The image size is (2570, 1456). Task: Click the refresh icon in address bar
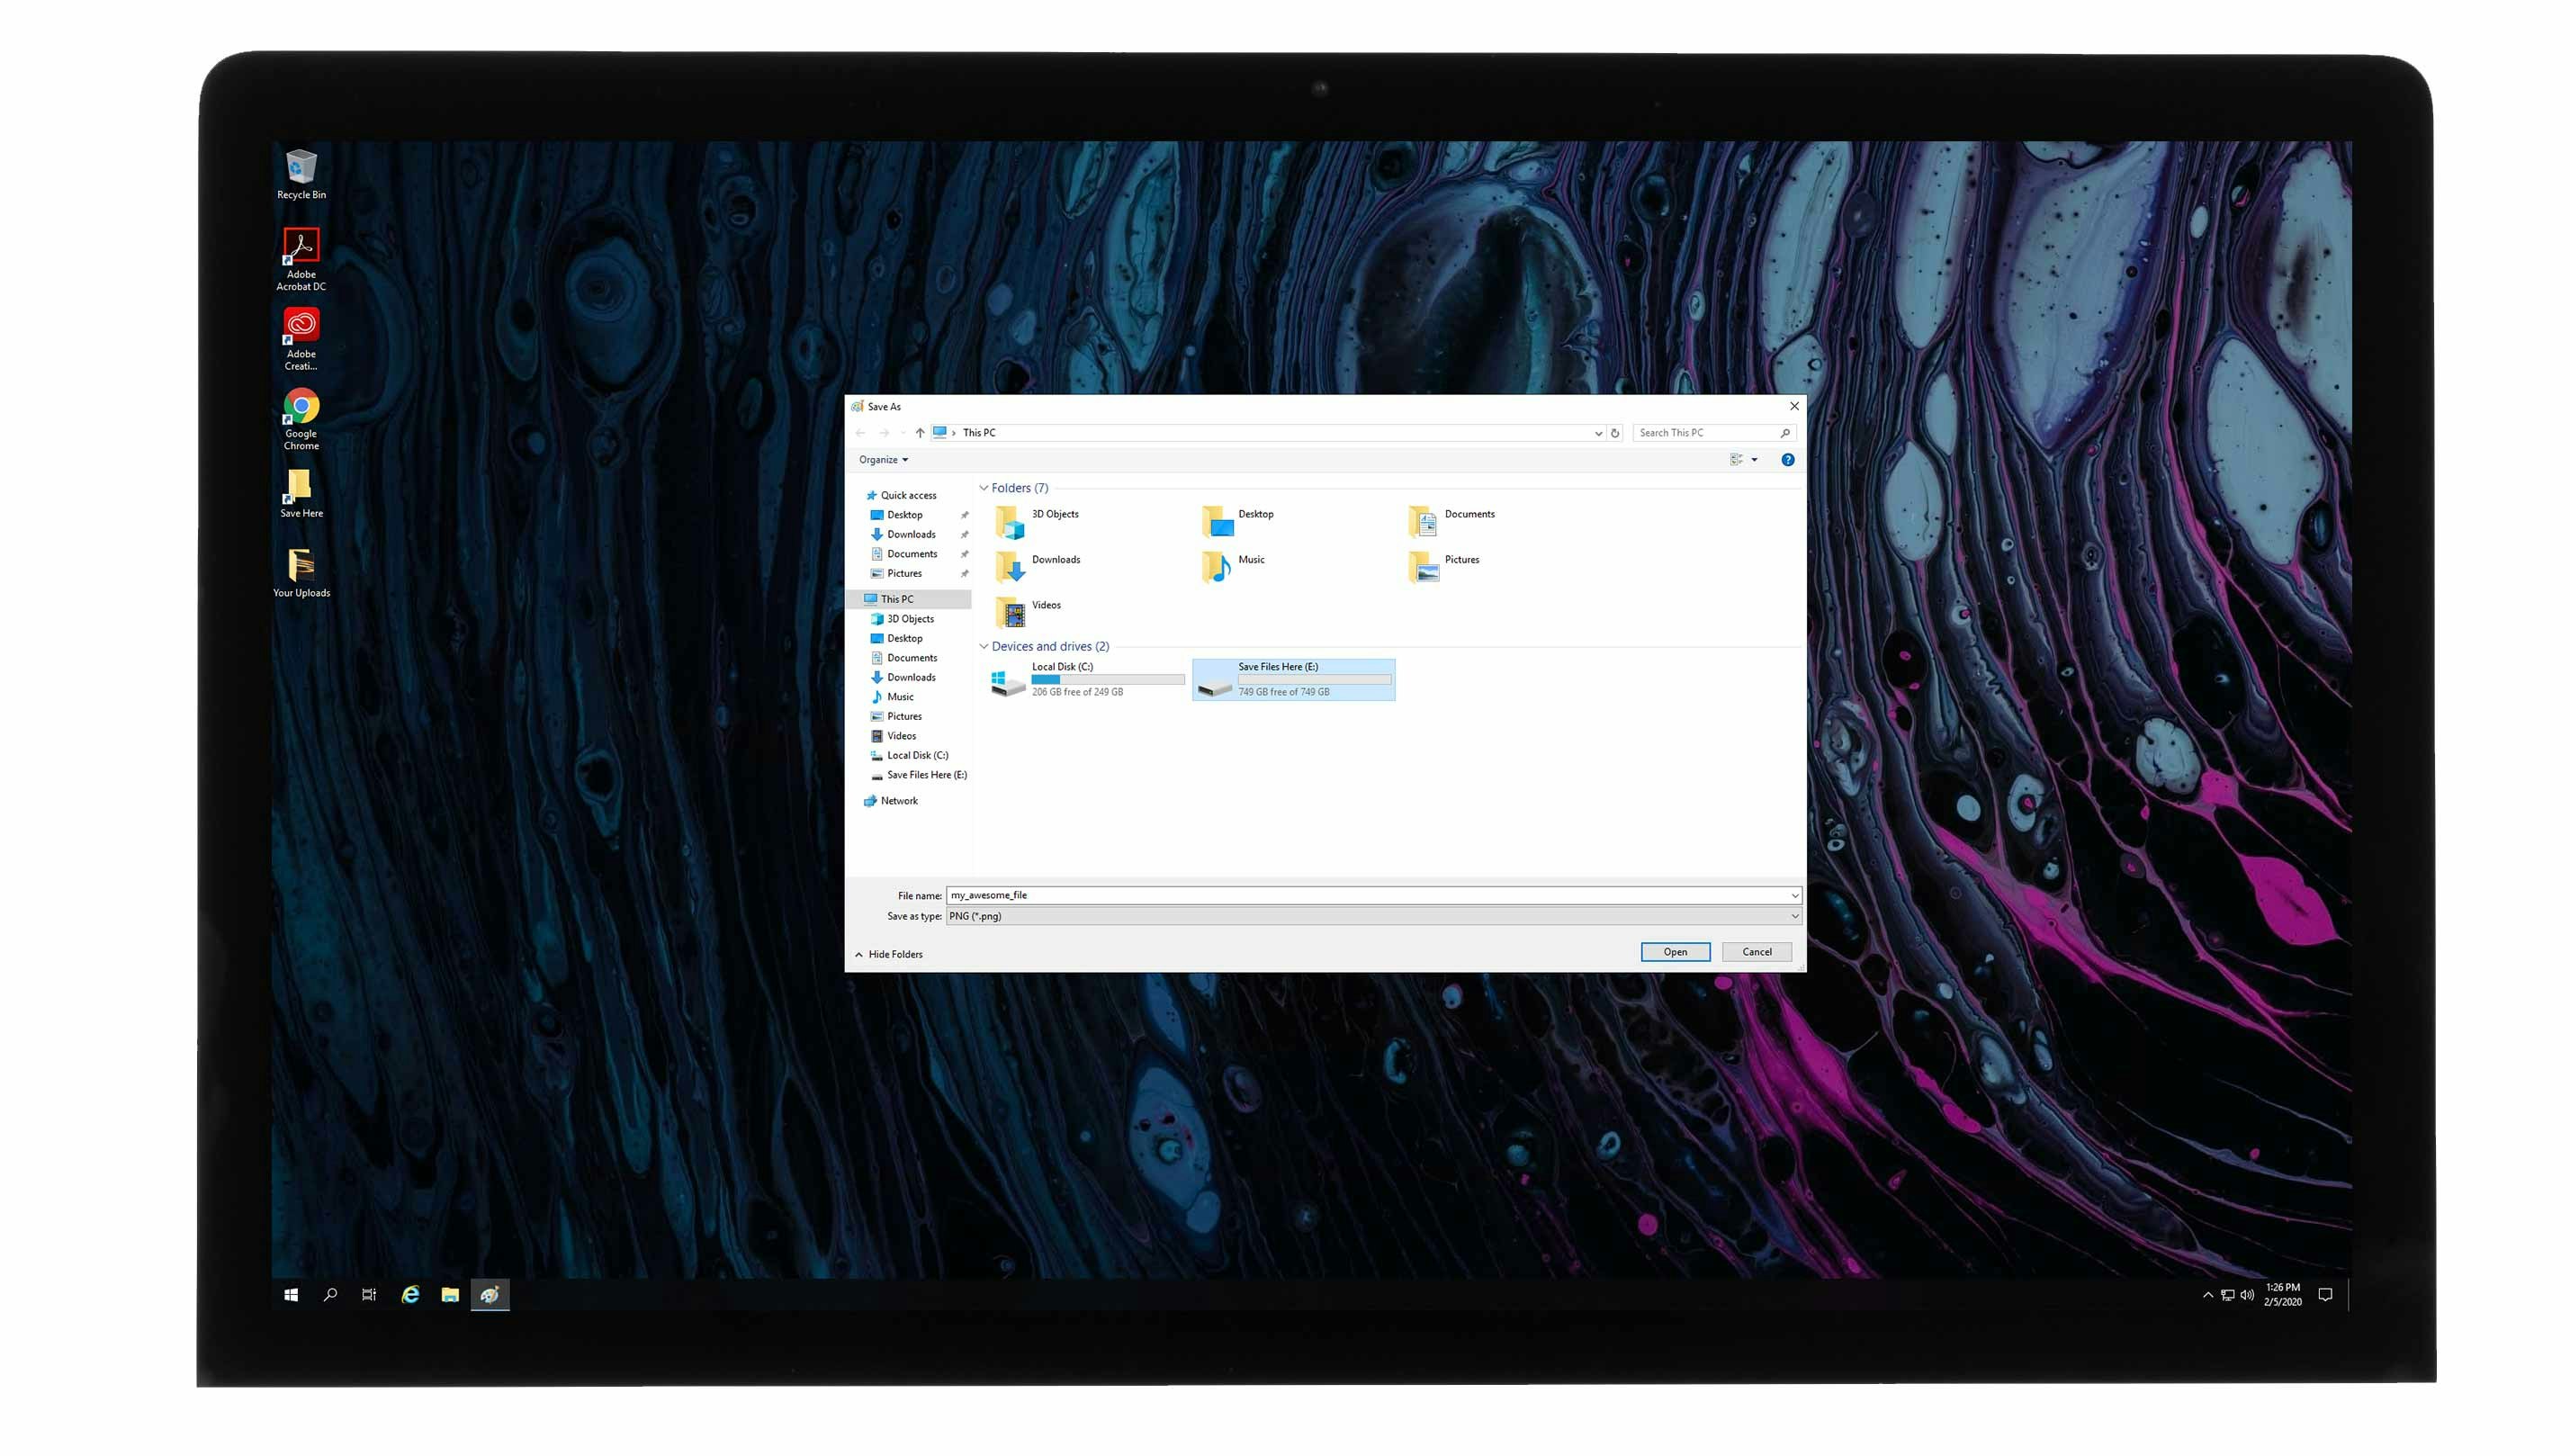[x=1614, y=433]
